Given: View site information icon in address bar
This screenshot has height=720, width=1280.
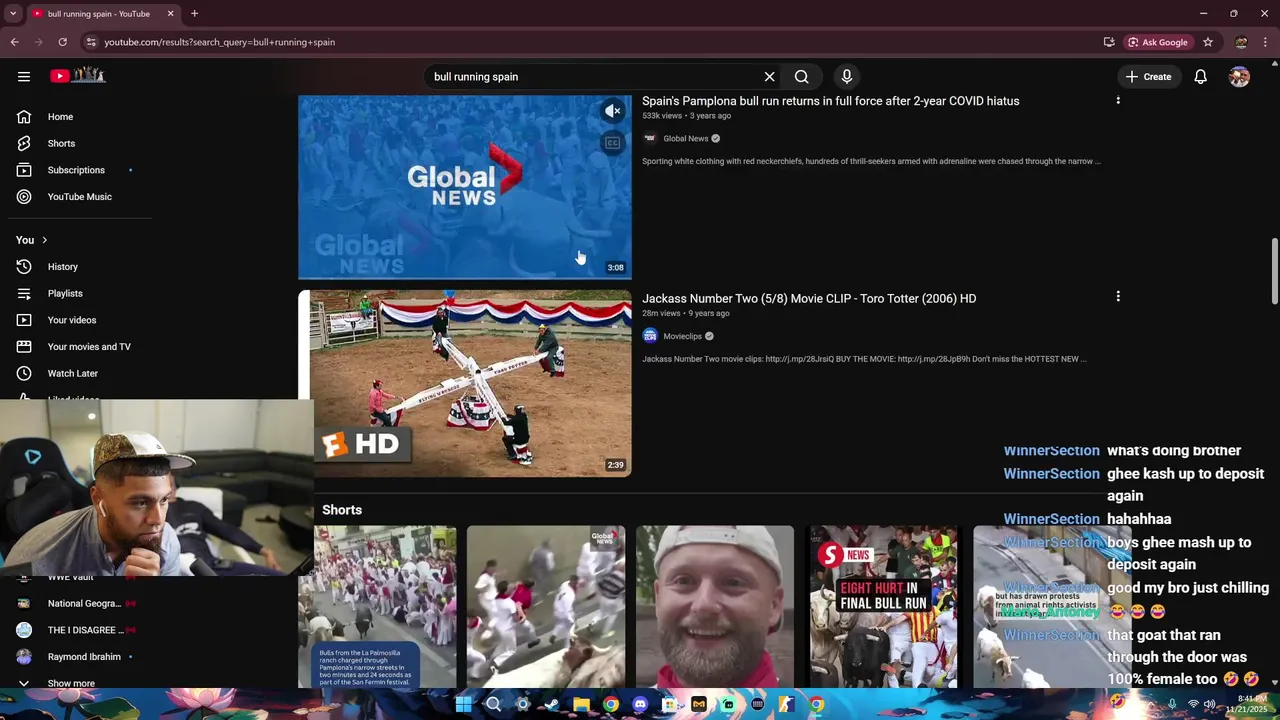Looking at the screenshot, I should [x=91, y=42].
